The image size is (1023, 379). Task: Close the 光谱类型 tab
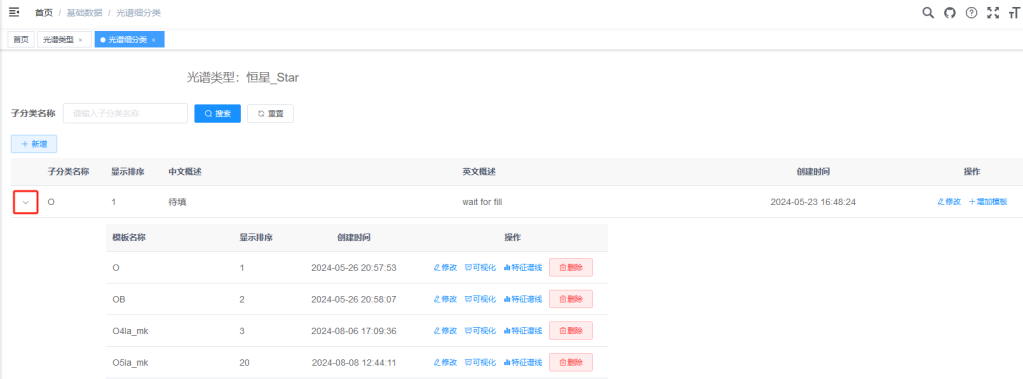pyautogui.click(x=80, y=40)
